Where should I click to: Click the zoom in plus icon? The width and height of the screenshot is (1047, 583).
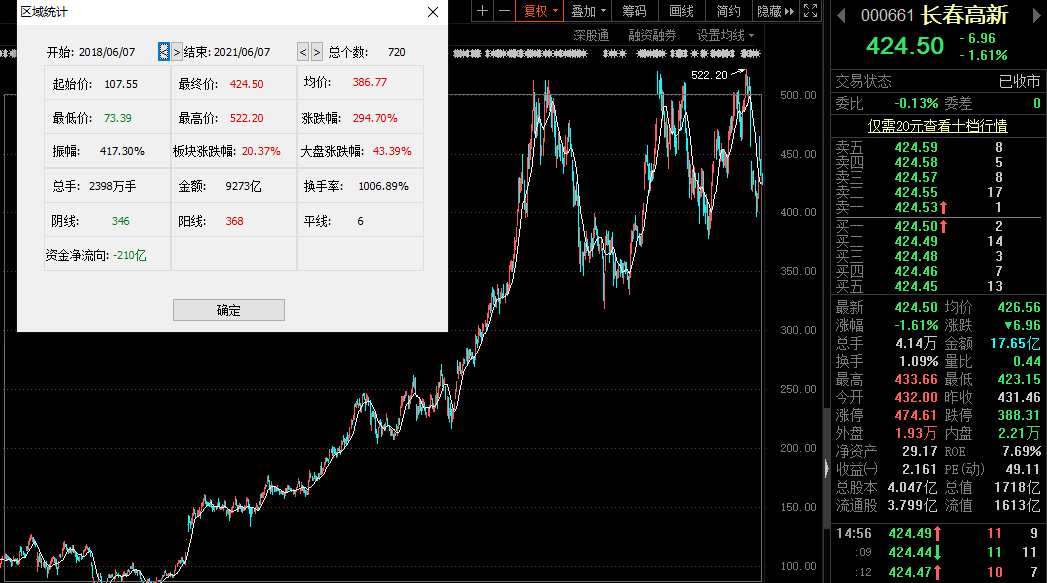pos(482,11)
